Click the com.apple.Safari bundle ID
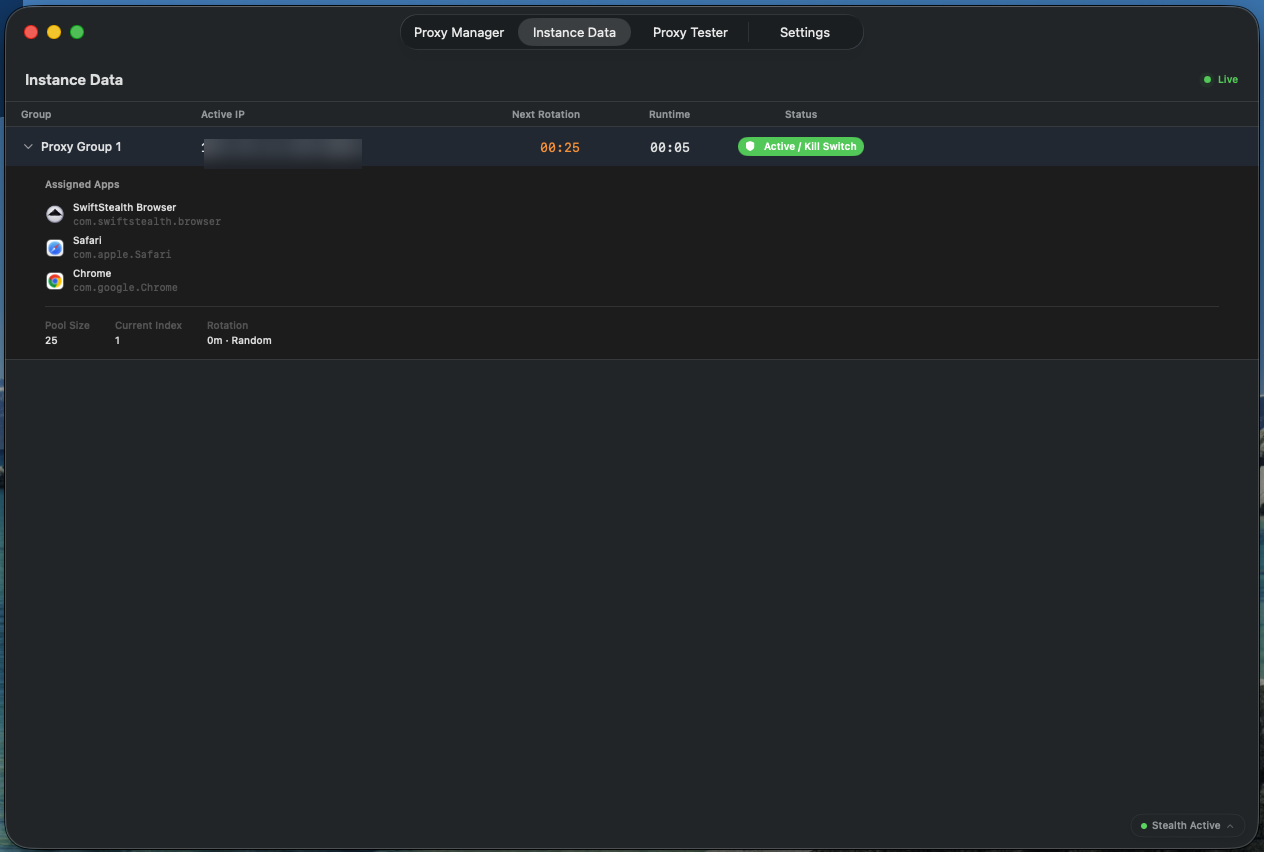Screen dimensions: 1264x852 coord(122,254)
